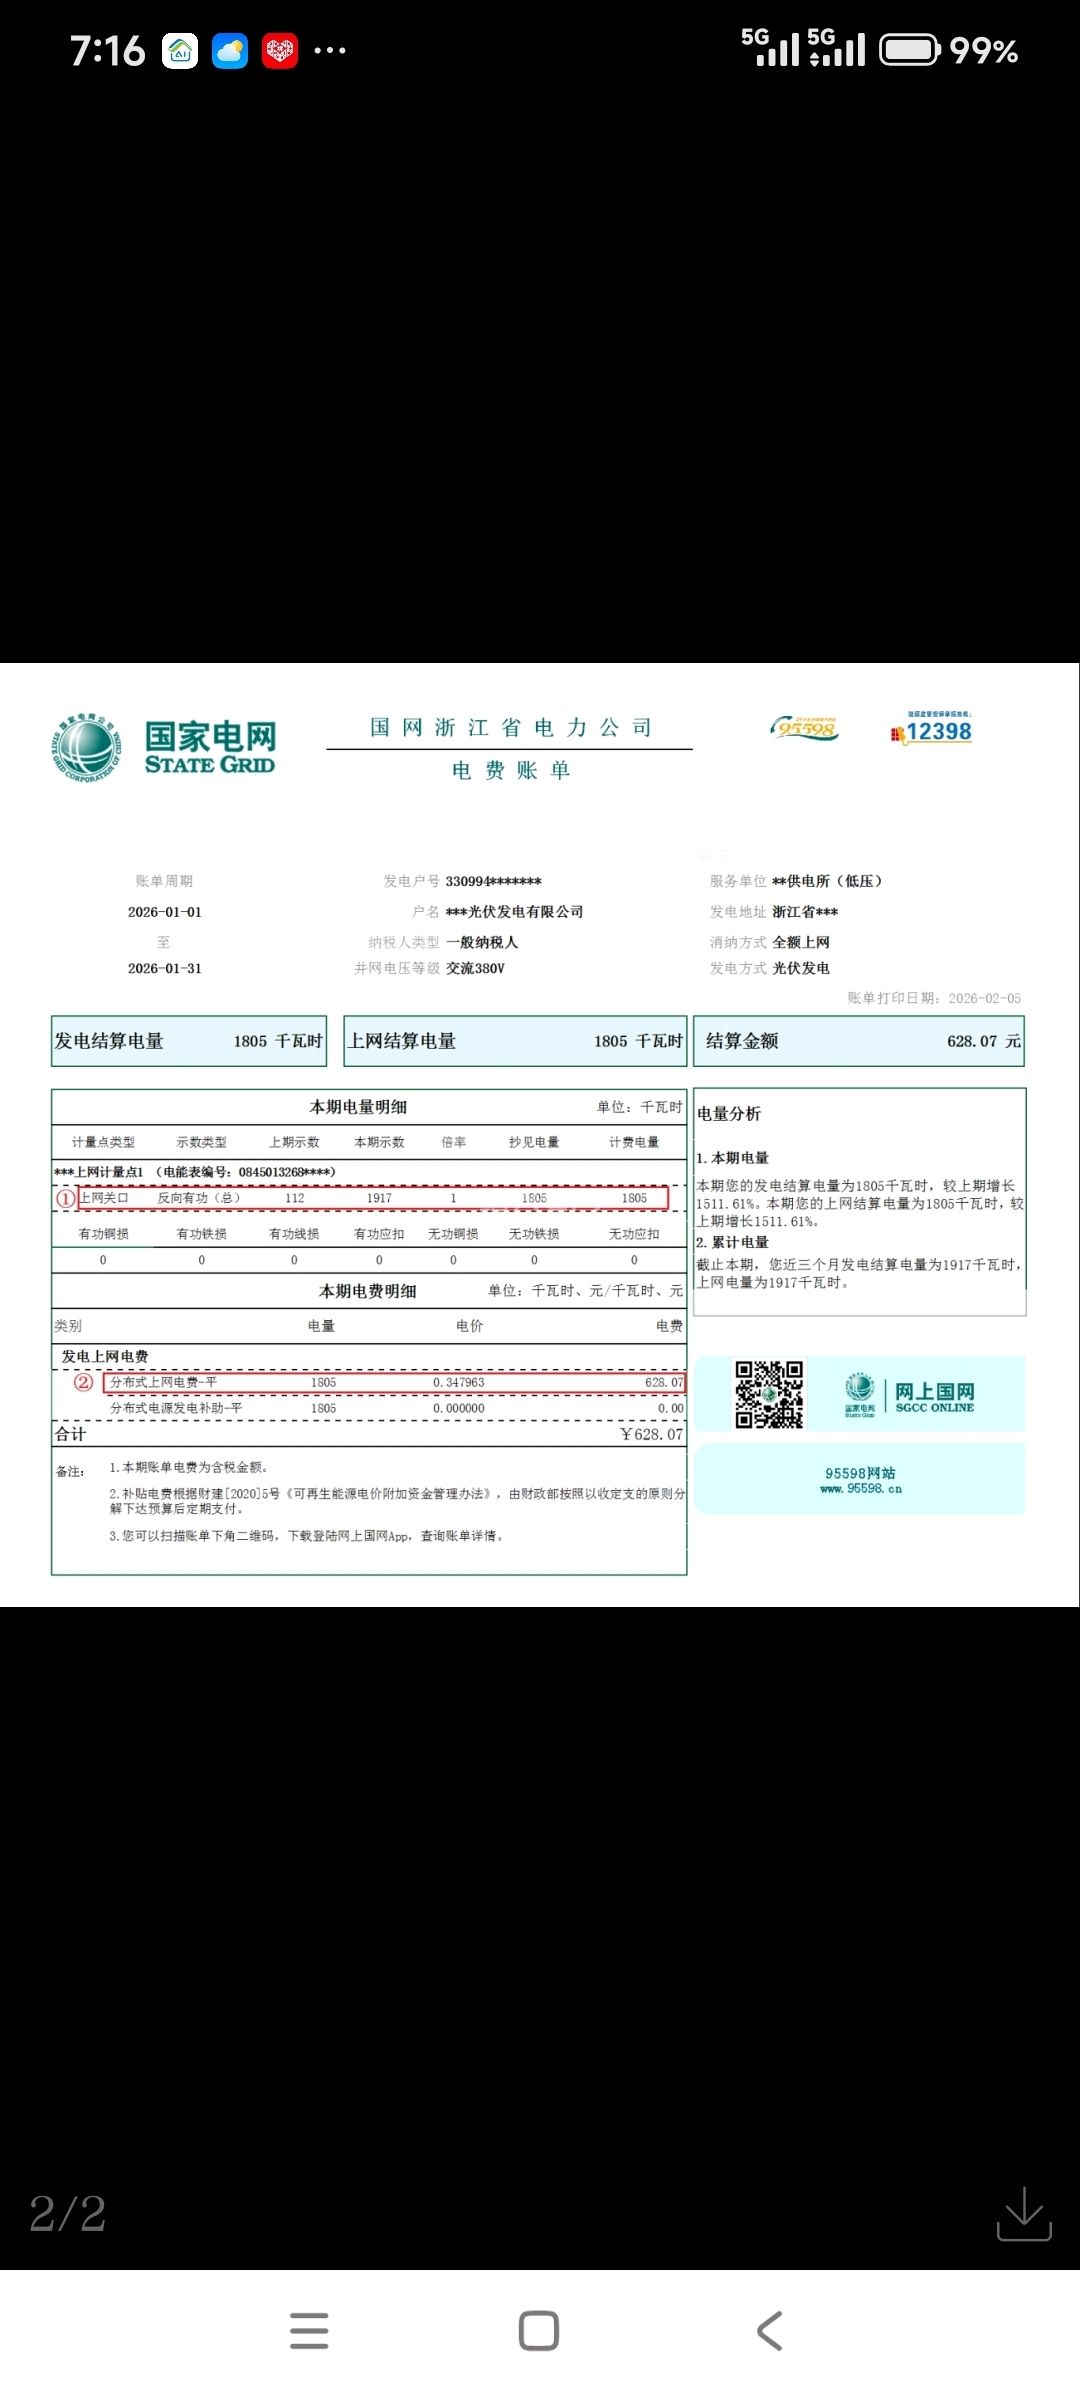Tap the download icon at bottom right
This screenshot has height=2400, width=1080.
[1024, 2213]
